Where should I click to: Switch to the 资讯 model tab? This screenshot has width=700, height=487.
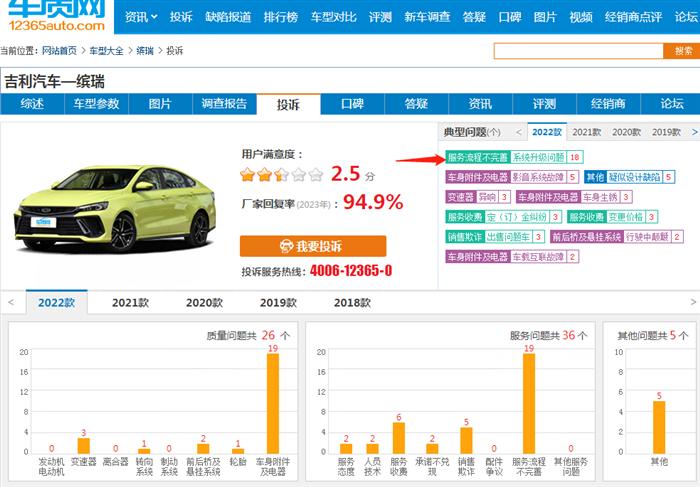pos(480,104)
